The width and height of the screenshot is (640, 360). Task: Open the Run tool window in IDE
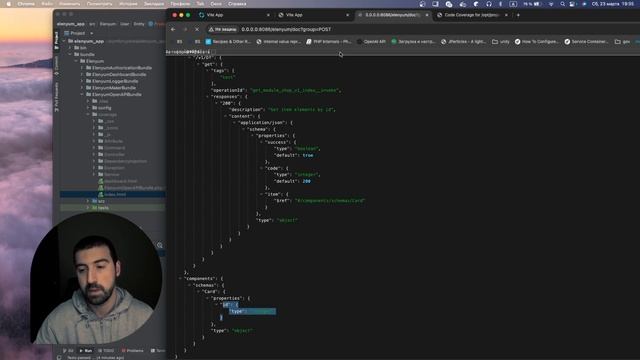86,351
